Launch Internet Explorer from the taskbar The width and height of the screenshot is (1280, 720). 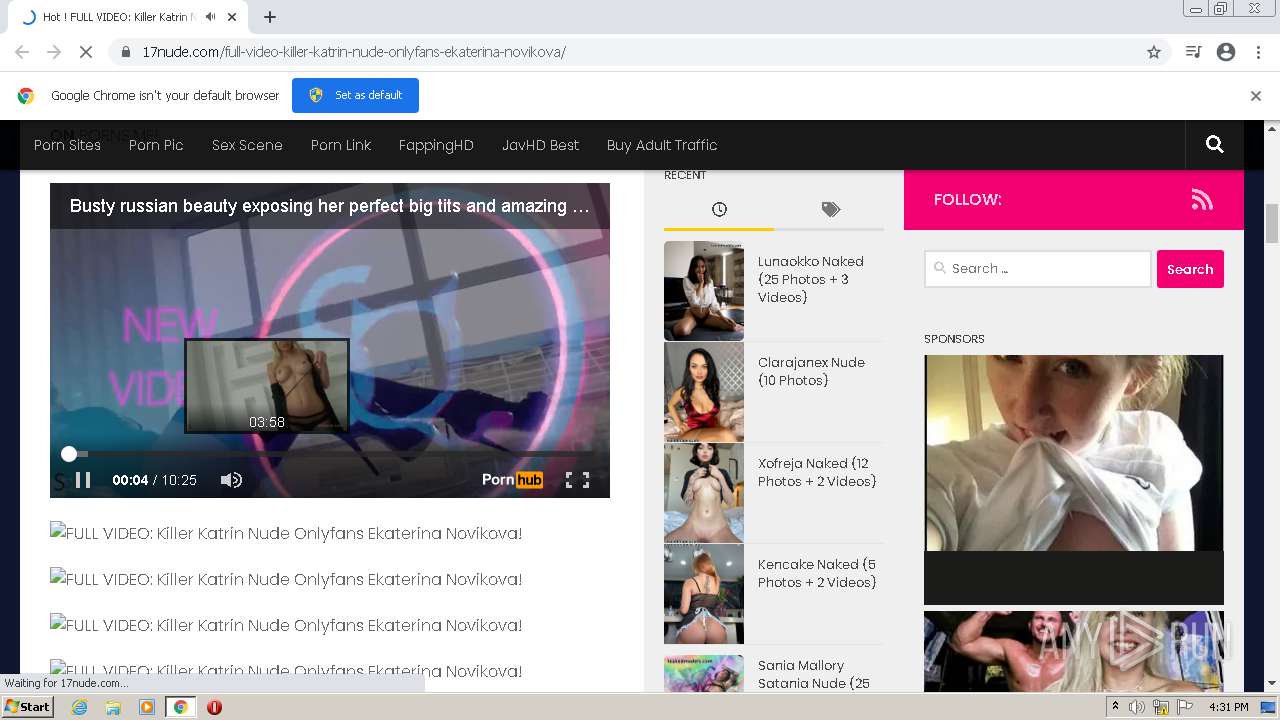[79, 707]
